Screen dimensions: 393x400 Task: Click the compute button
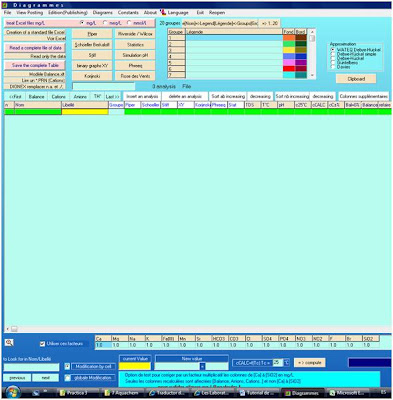tap(310, 363)
